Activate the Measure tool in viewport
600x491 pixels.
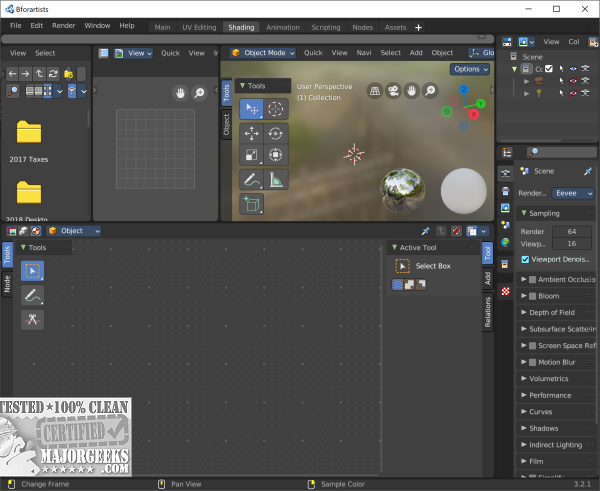pyautogui.click(x=275, y=180)
